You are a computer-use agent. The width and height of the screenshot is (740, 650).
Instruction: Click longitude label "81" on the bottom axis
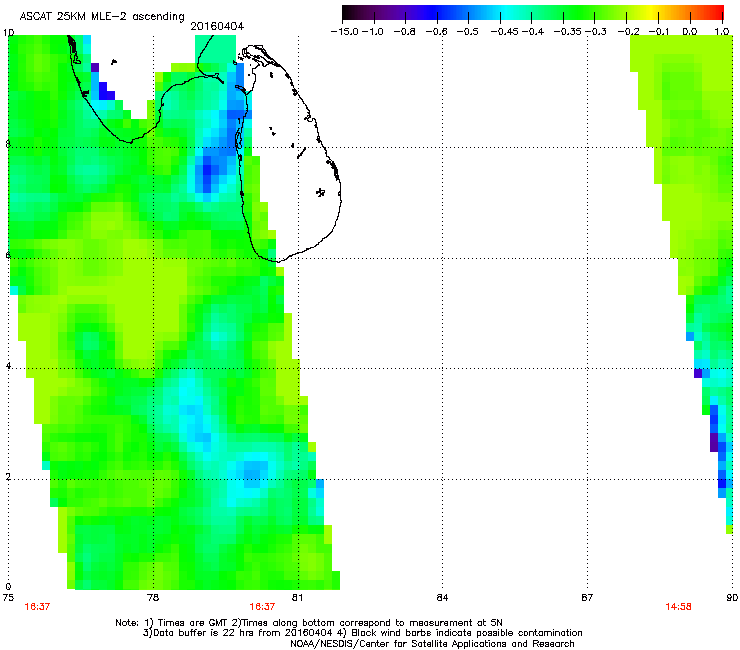(297, 598)
